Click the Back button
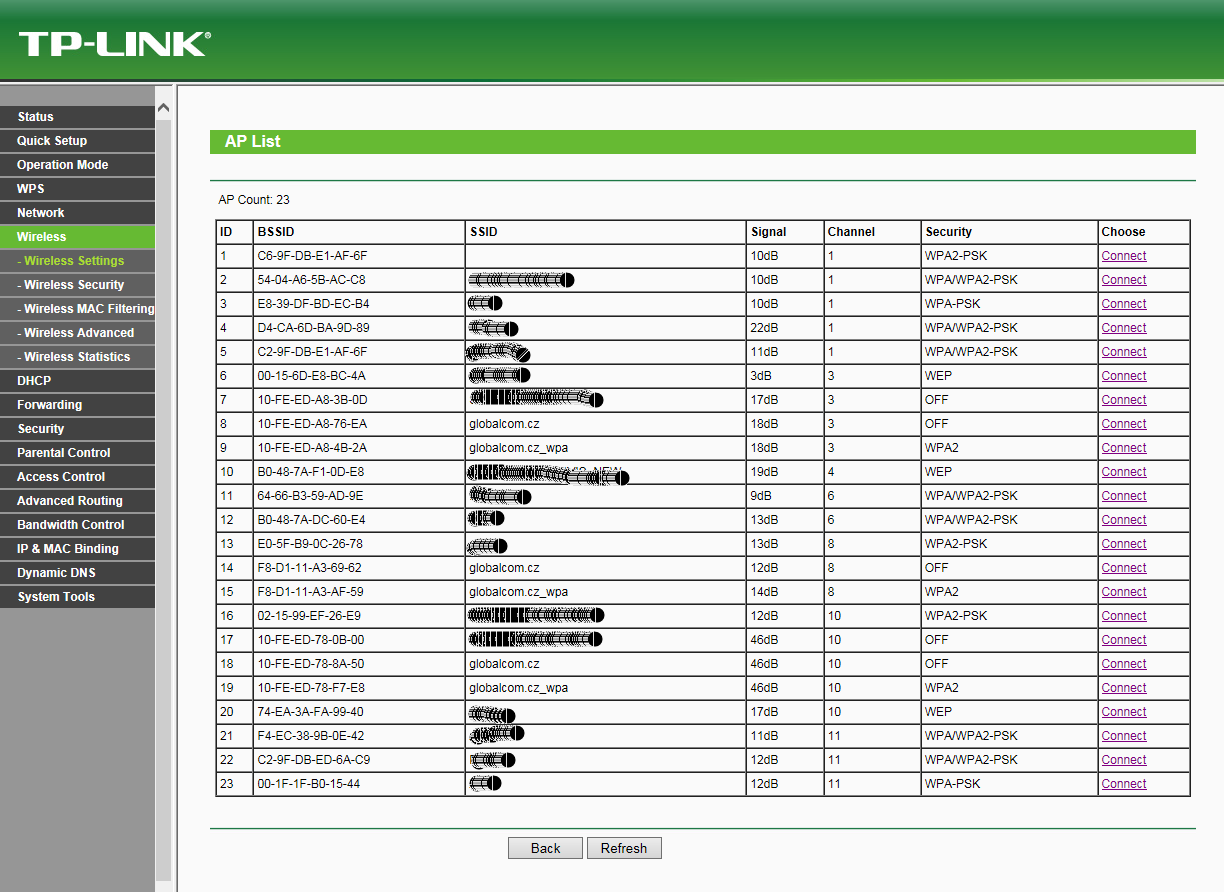1224x892 pixels. point(545,848)
